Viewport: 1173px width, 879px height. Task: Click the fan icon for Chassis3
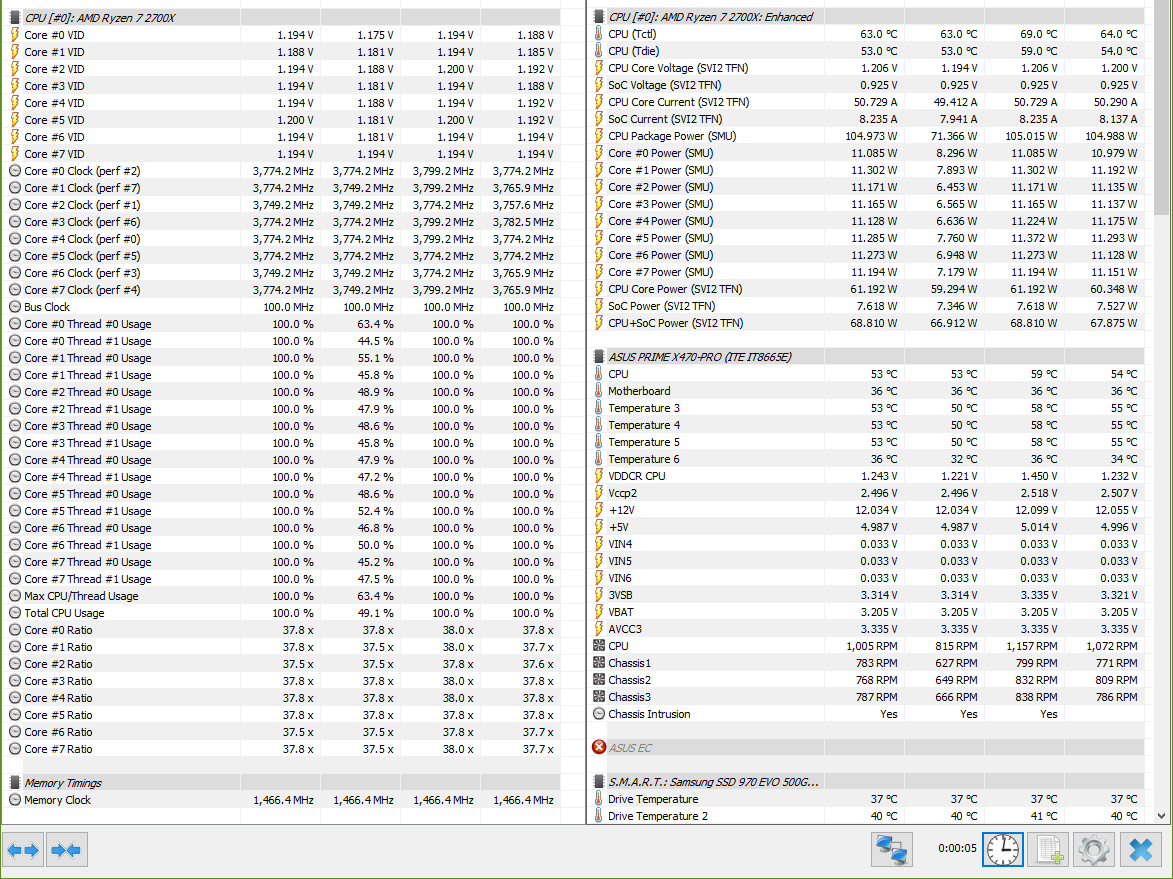pos(598,697)
